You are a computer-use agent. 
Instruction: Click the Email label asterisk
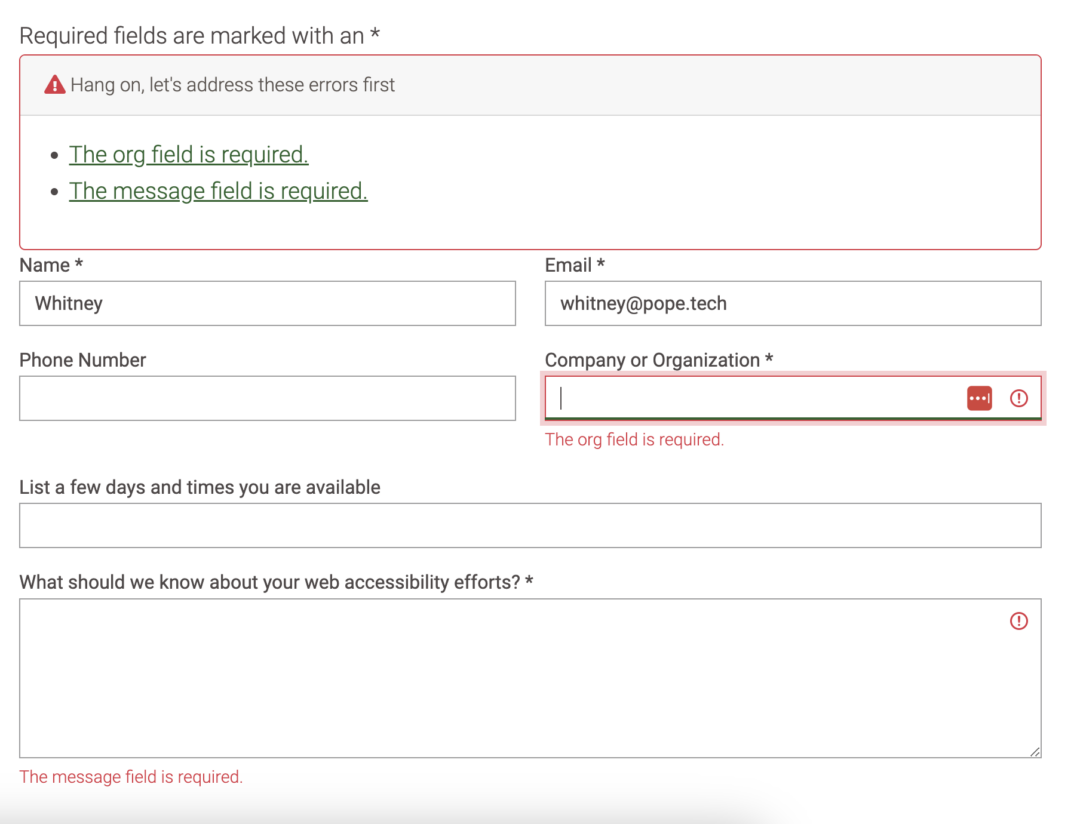point(600,264)
